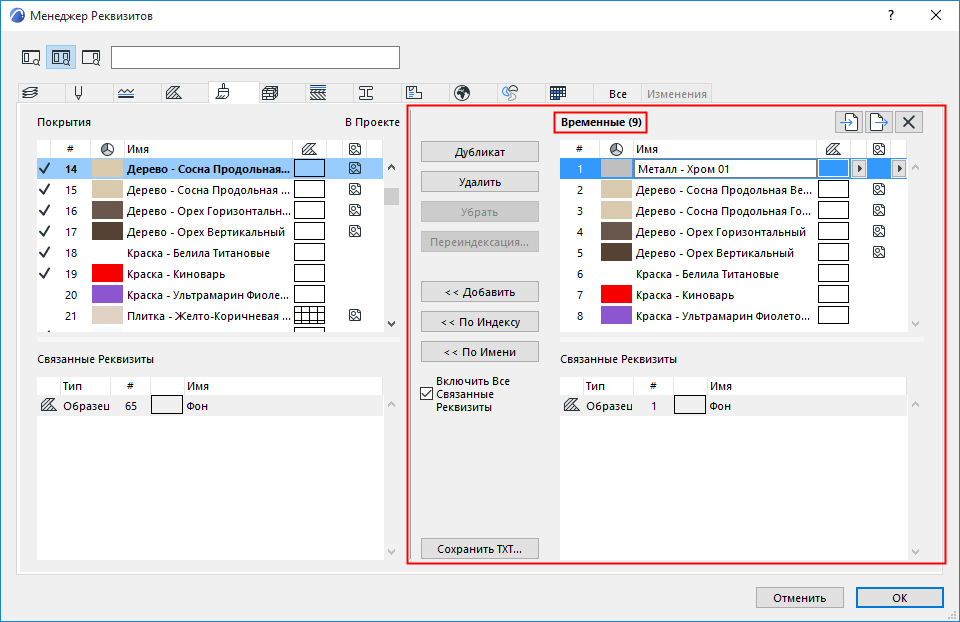Open the Profiles I-beam tab
The height and width of the screenshot is (622, 960).
point(366,93)
